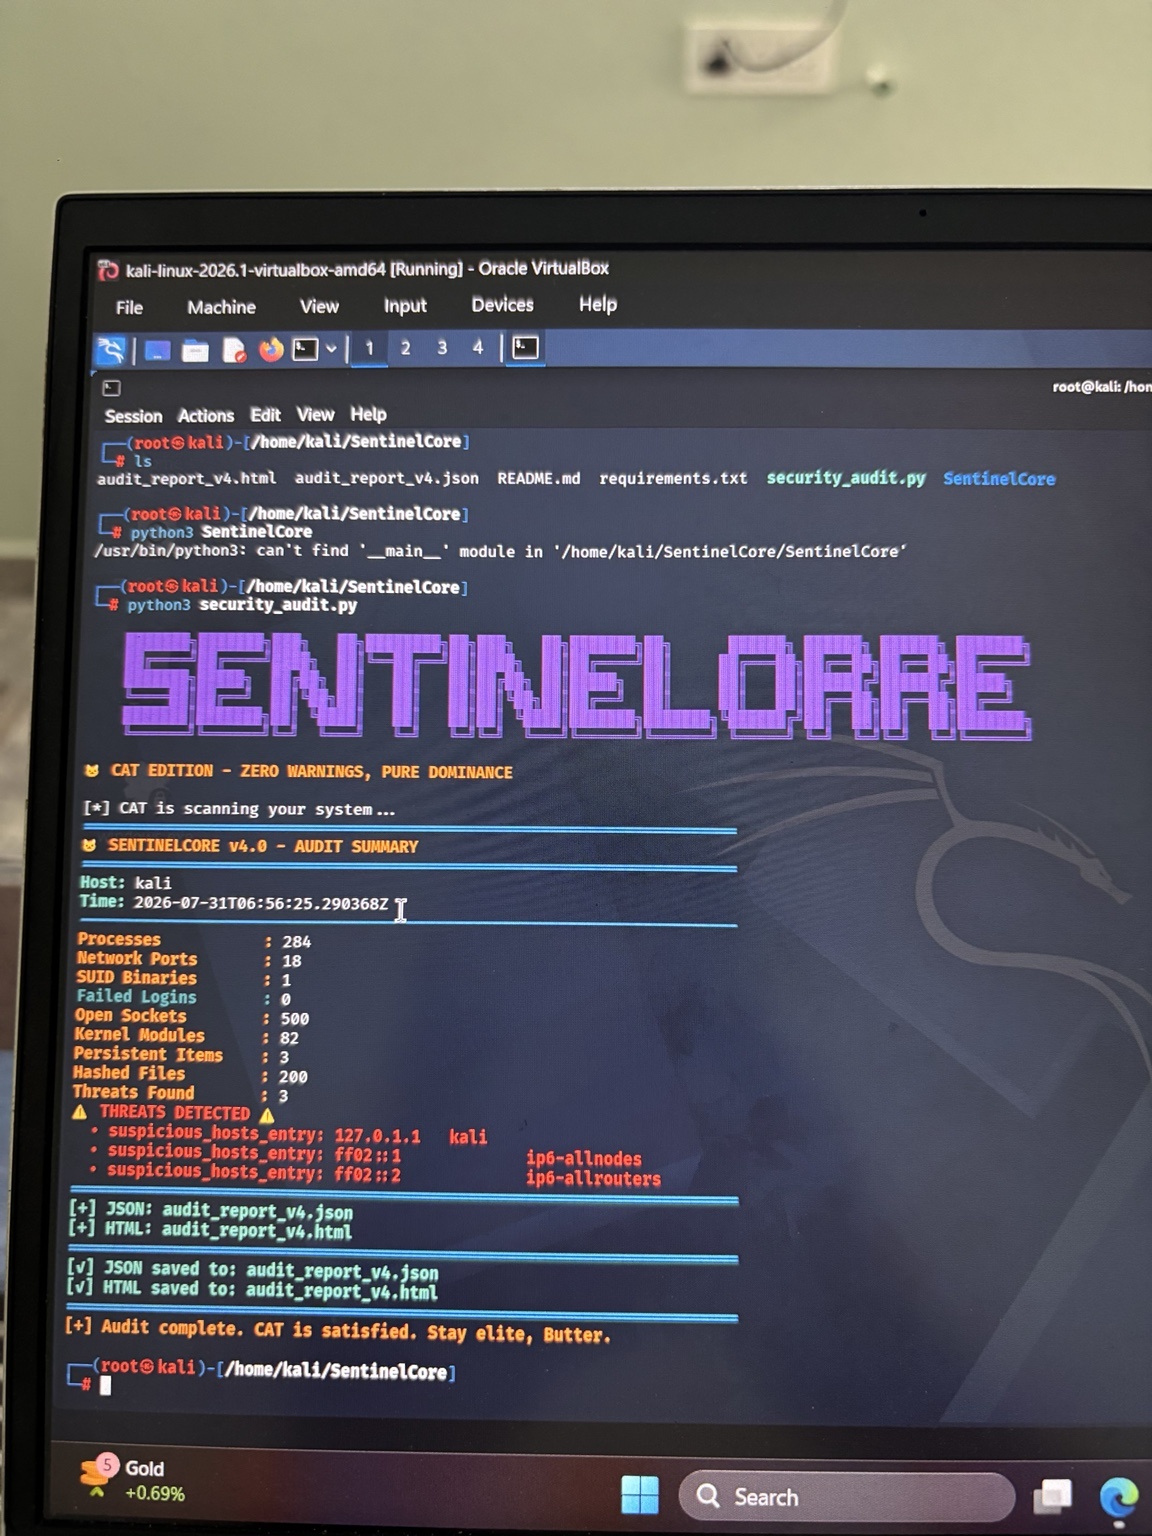Click the 'Audit complete. CAT is satisfied' line
Image resolution: width=1152 pixels, height=1536 pixels.
[337, 1331]
